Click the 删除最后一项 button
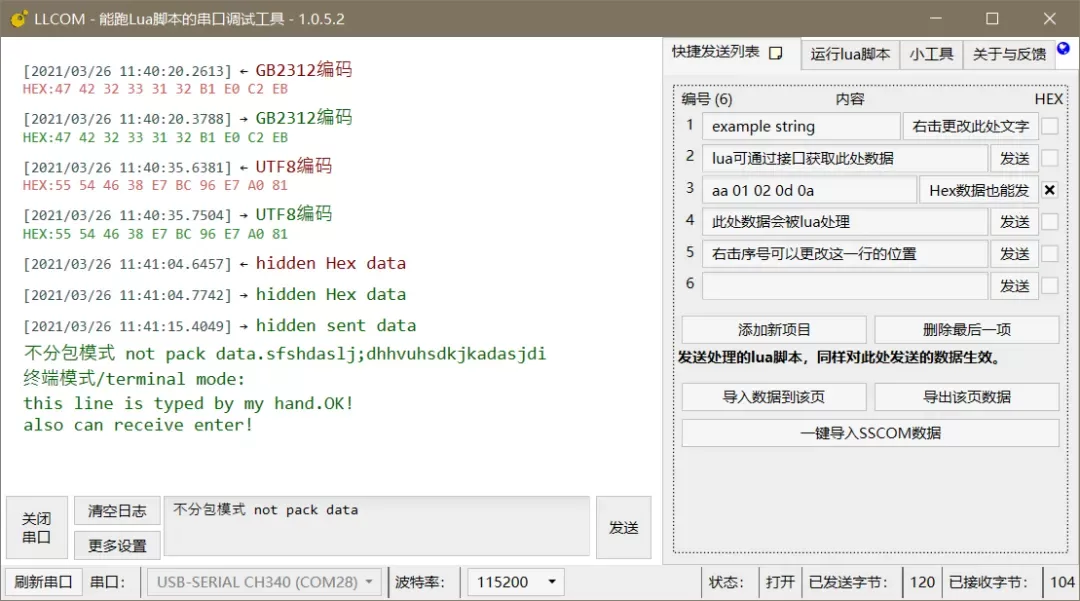1080x601 pixels. [x=967, y=330]
